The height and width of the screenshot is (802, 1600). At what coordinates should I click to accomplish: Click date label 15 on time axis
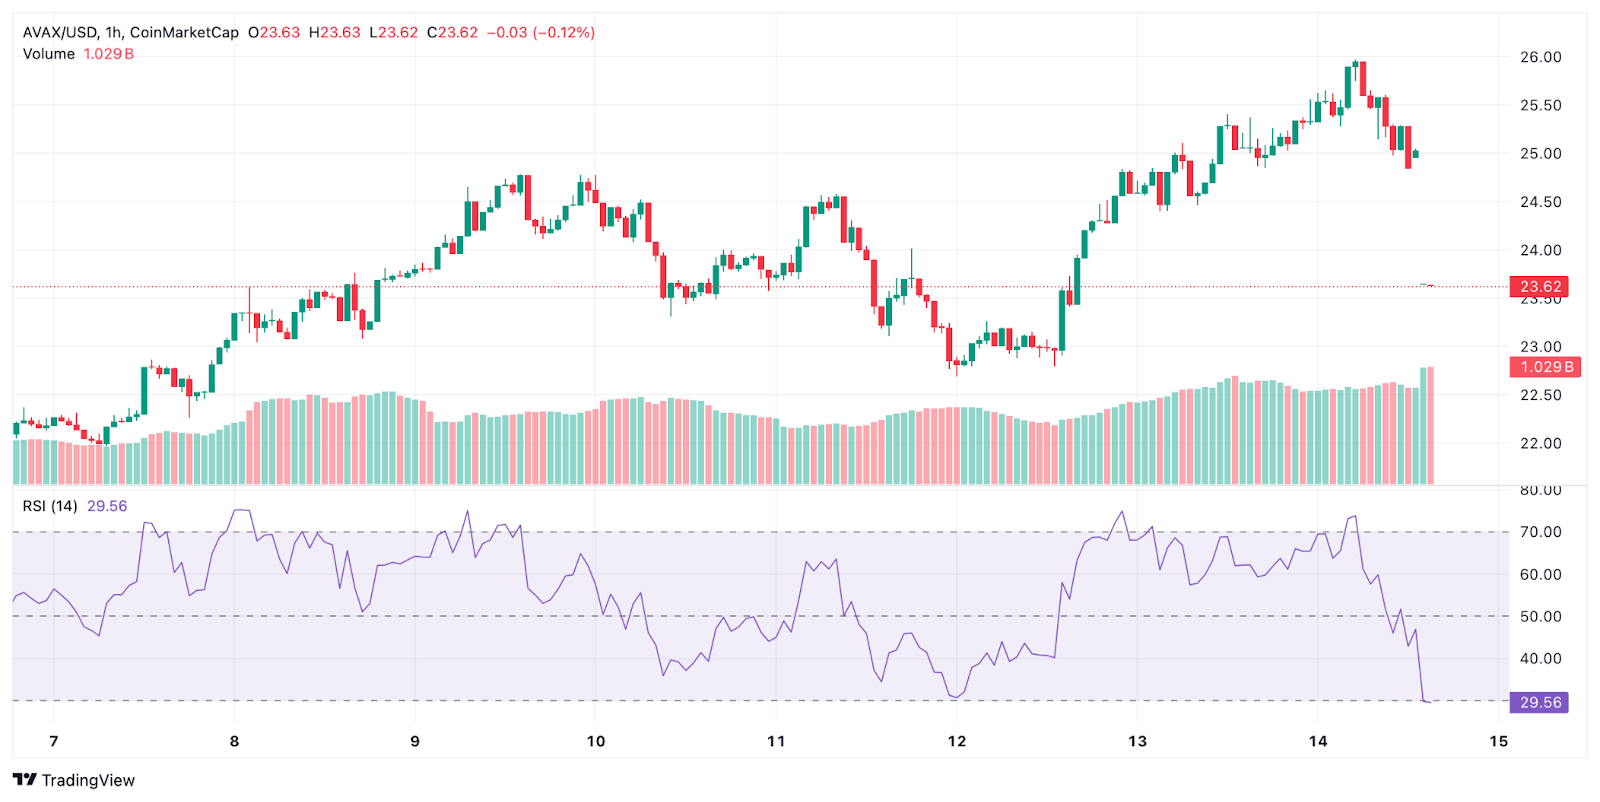coord(1497,741)
